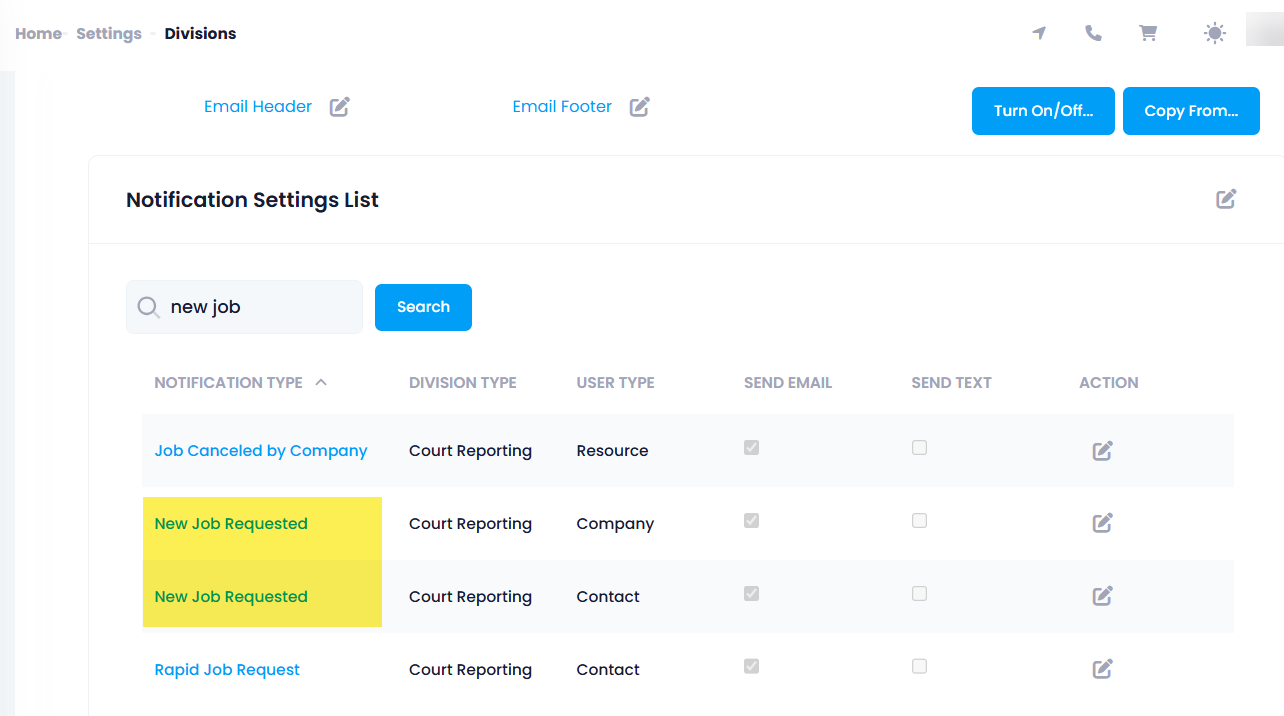Viewport: 1284px width, 716px height.
Task: Click edit icon beside Notification Settings List
Action: (1226, 199)
